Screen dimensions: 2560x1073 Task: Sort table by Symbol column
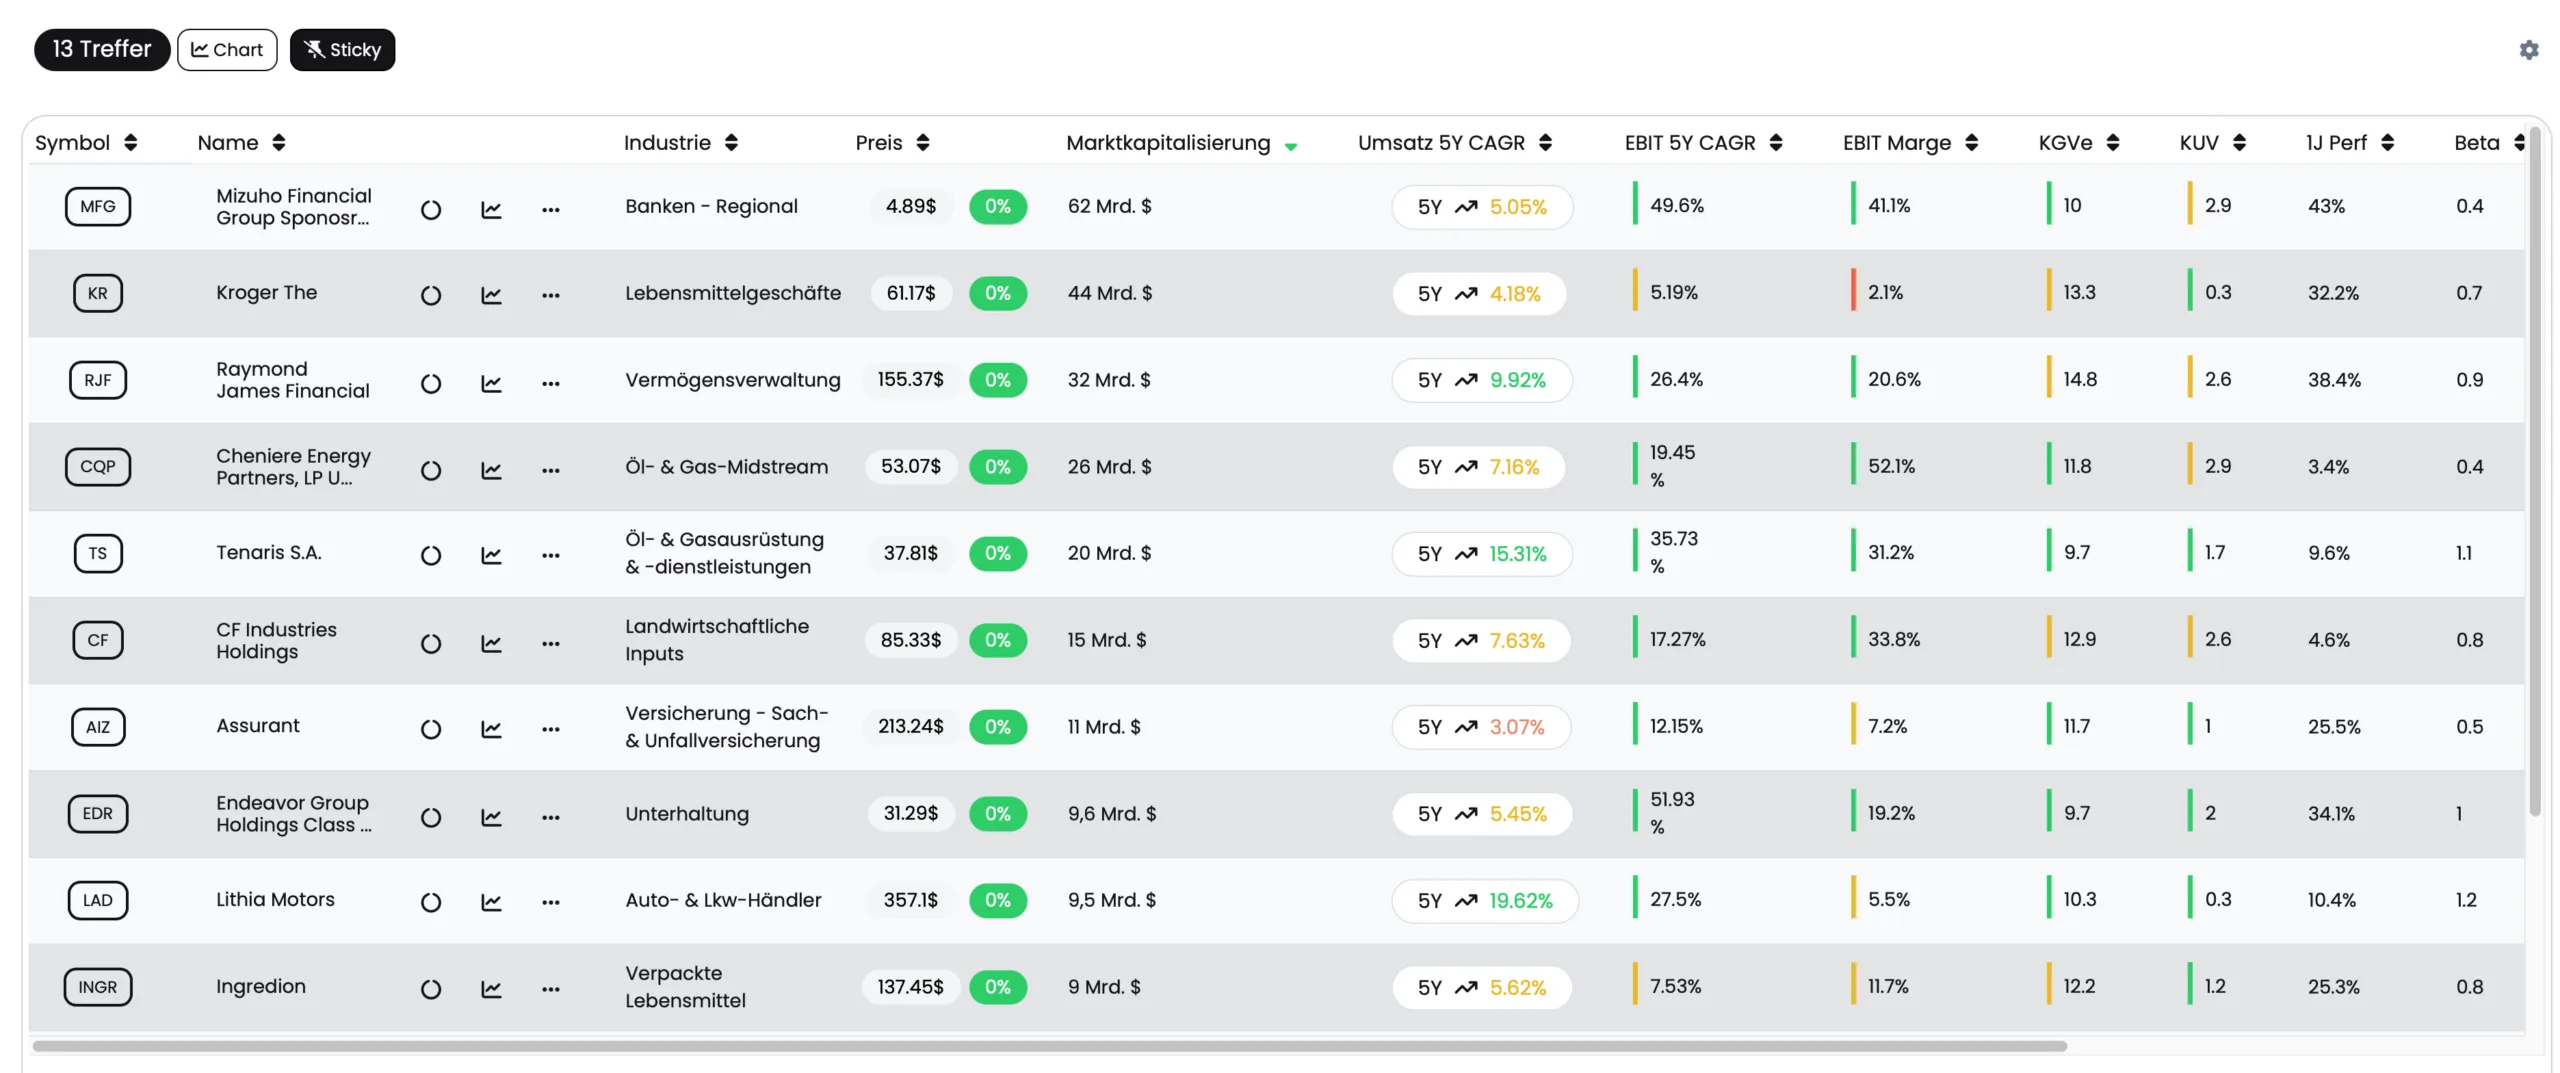point(85,142)
